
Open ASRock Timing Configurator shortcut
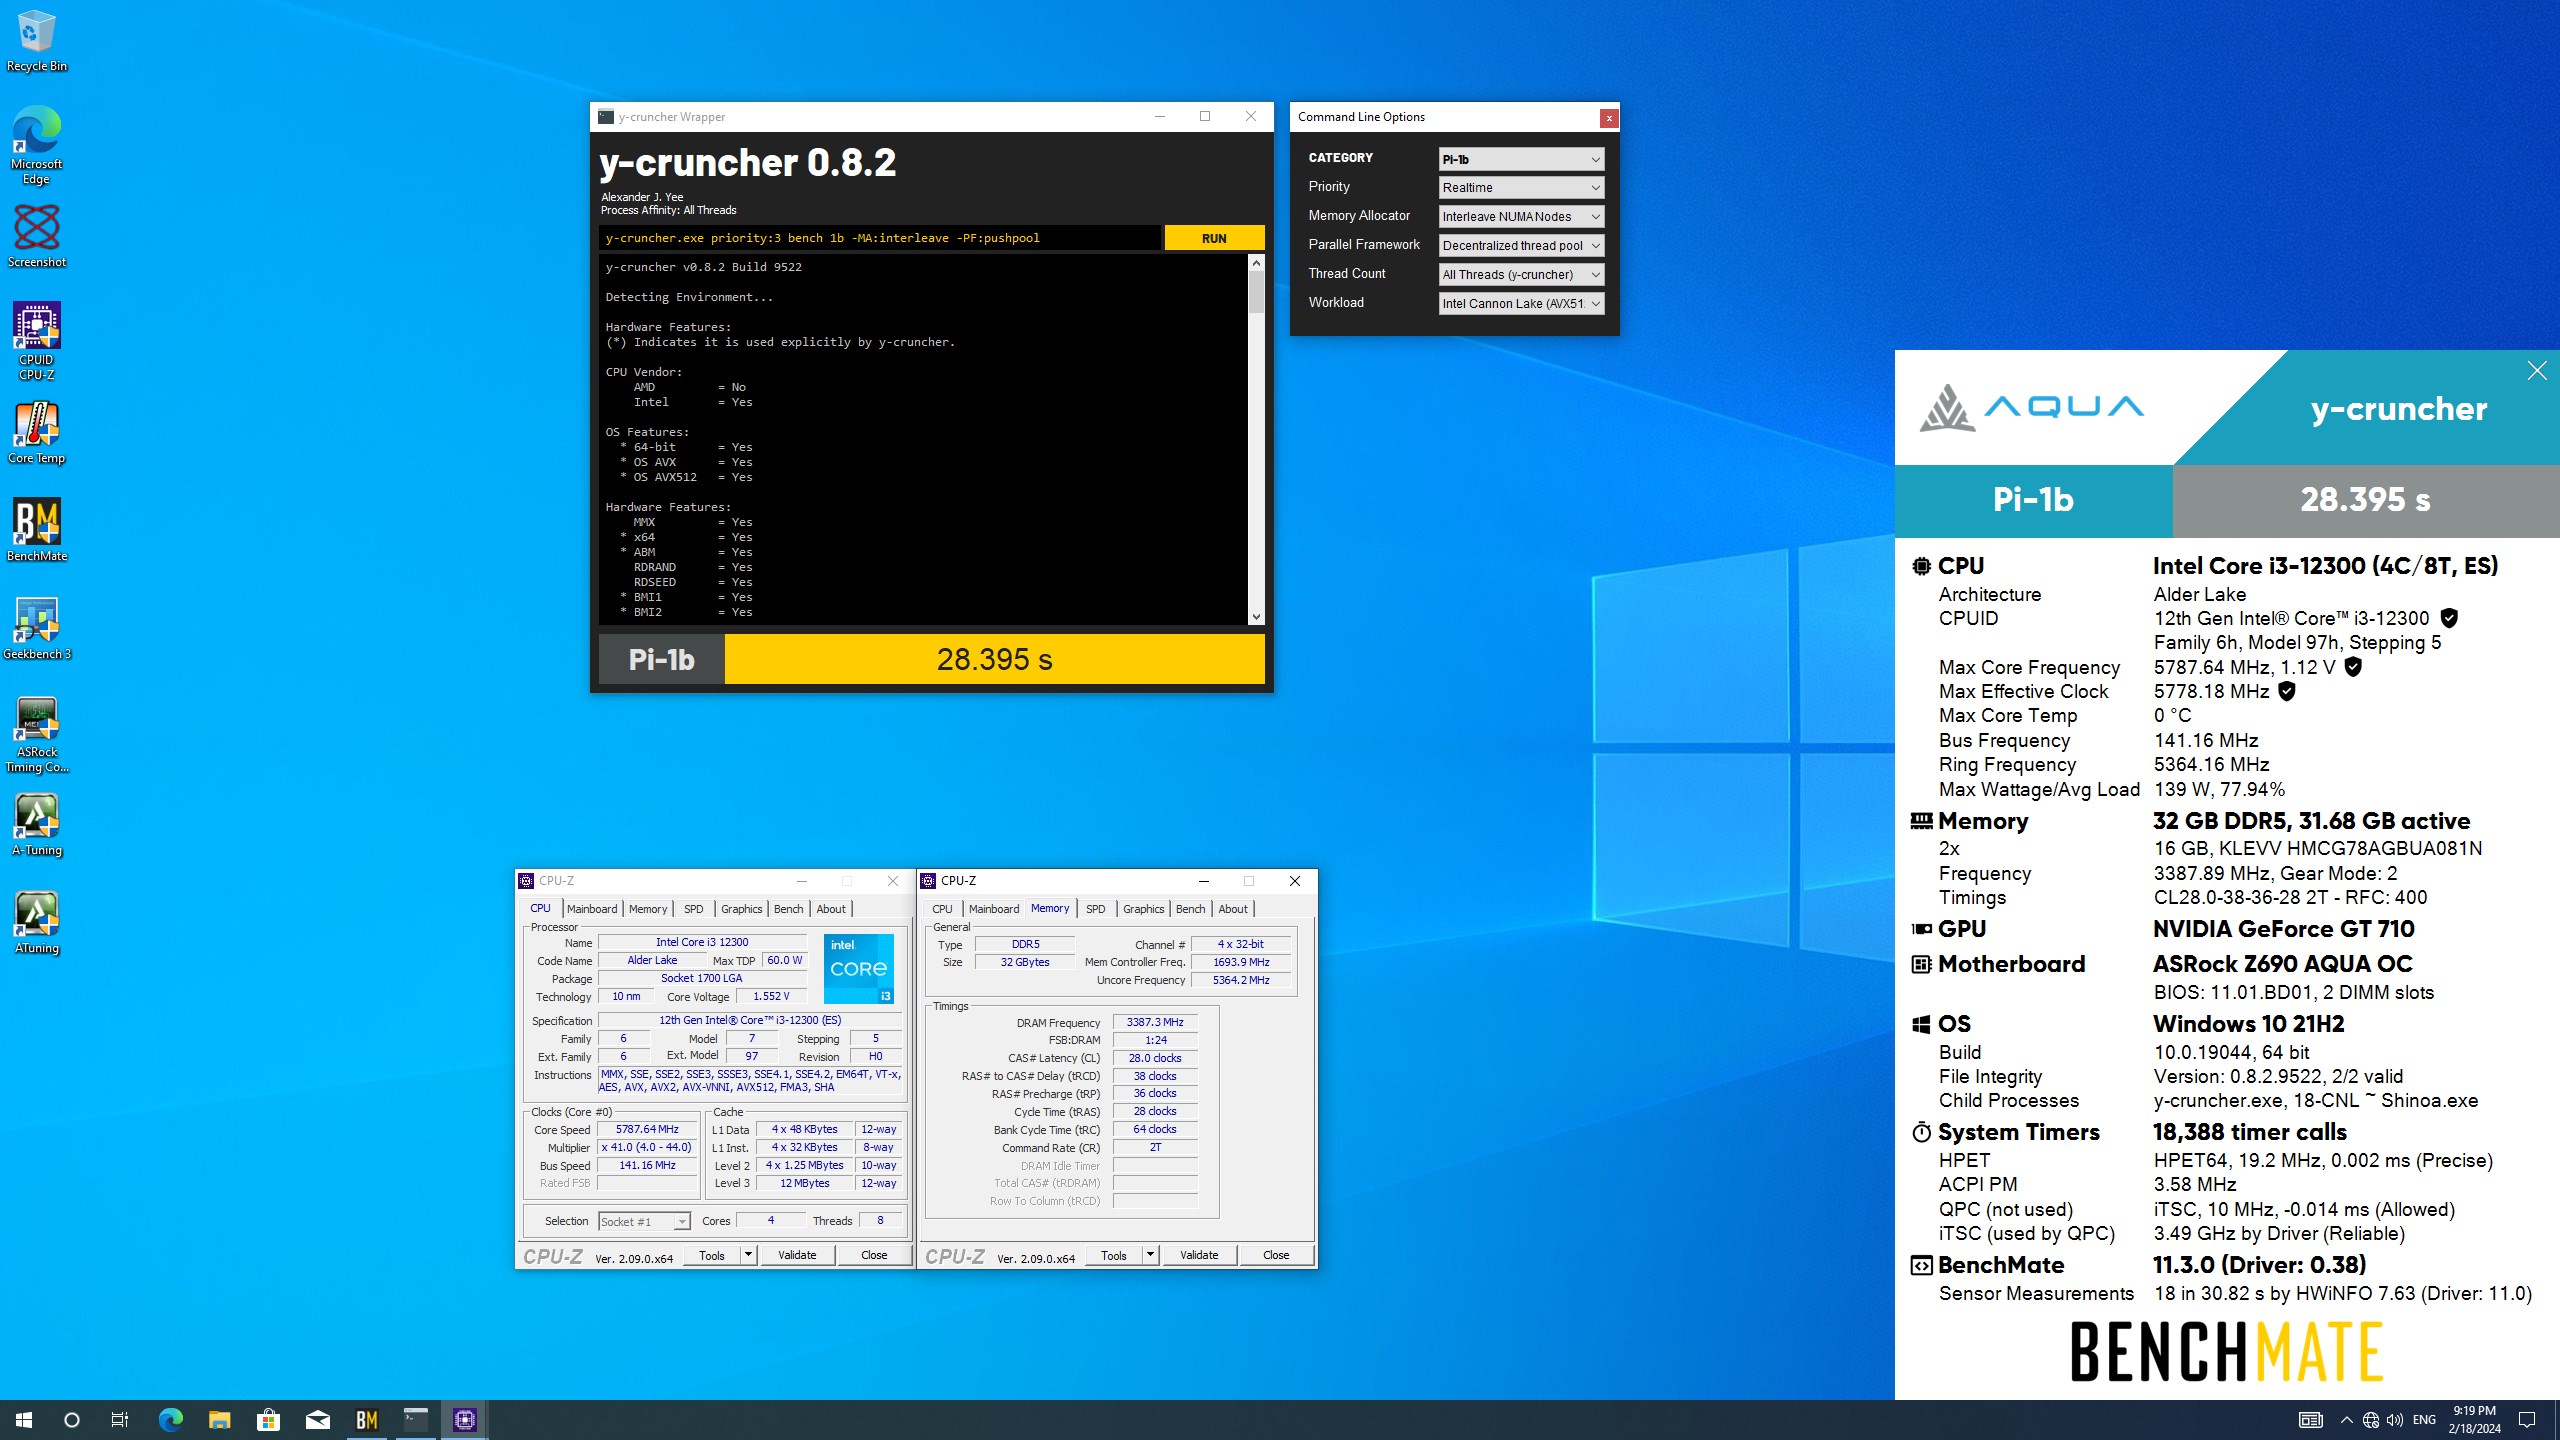(36, 734)
